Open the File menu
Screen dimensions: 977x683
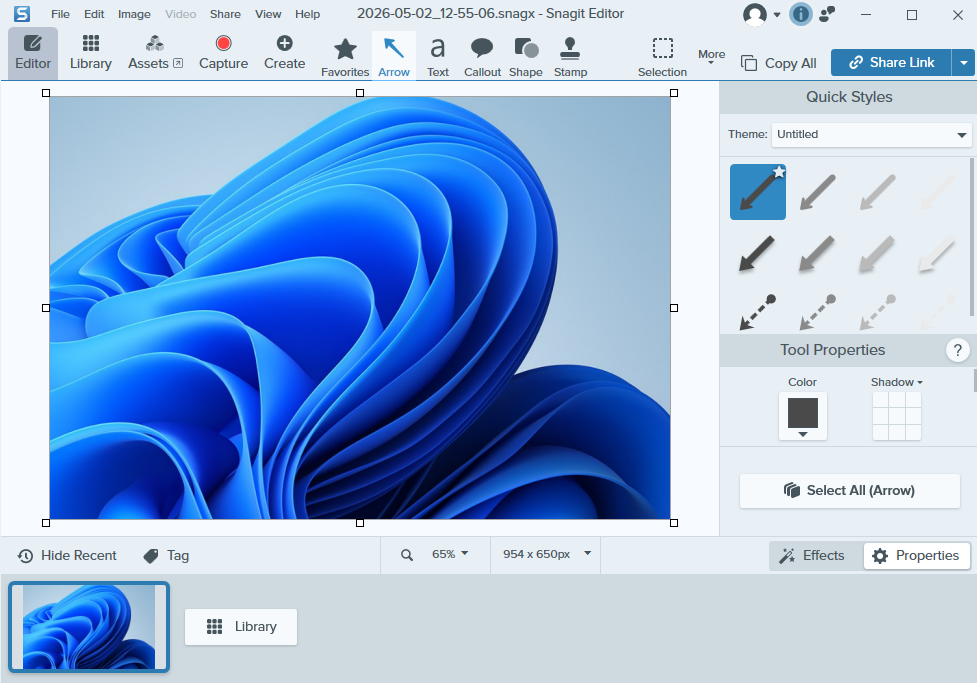point(60,14)
